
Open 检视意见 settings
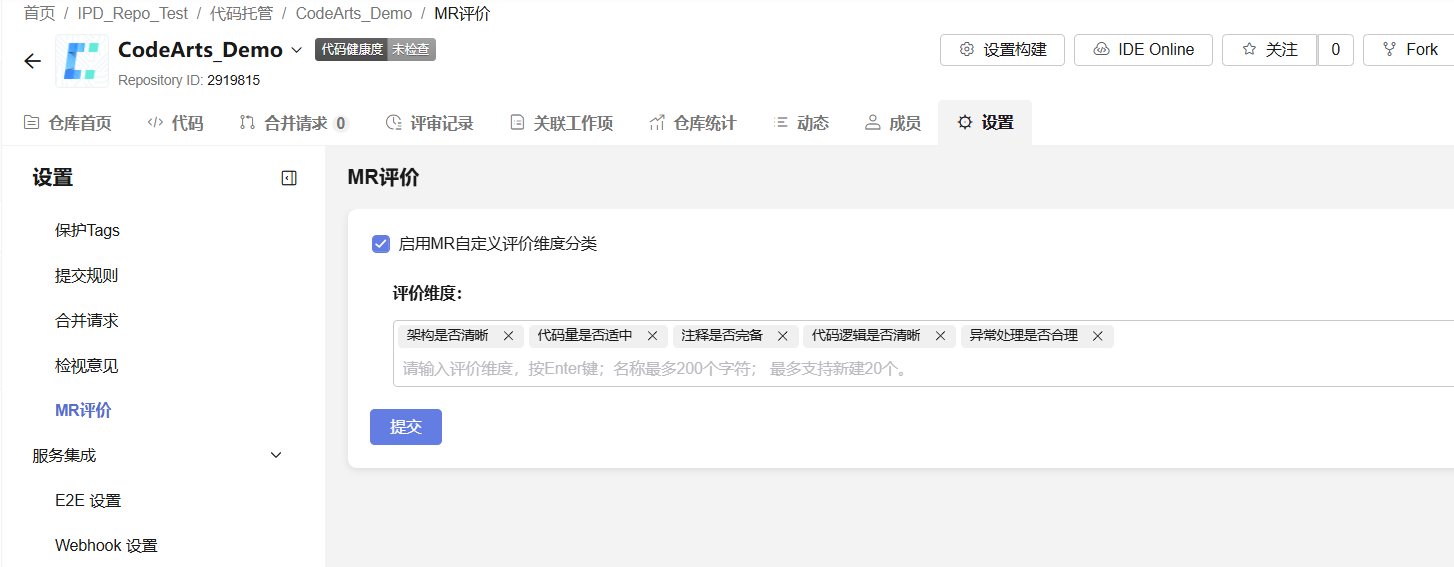pyautogui.click(x=86, y=366)
